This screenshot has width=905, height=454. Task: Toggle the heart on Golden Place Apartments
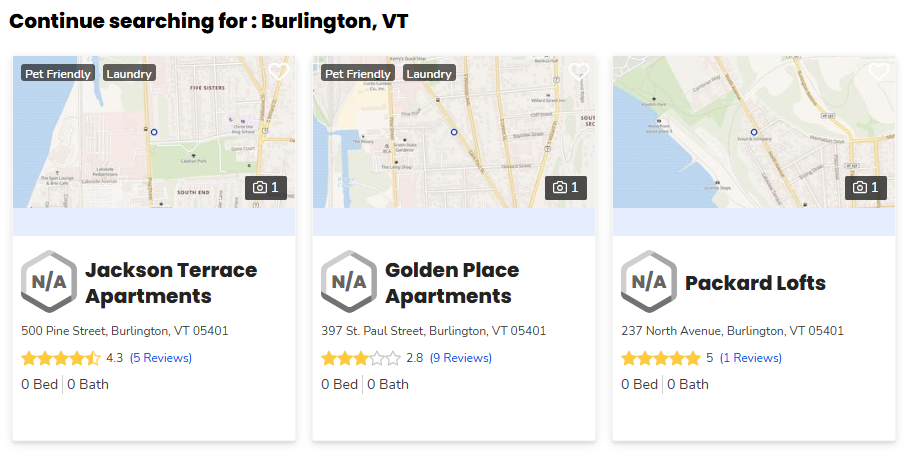click(x=578, y=72)
